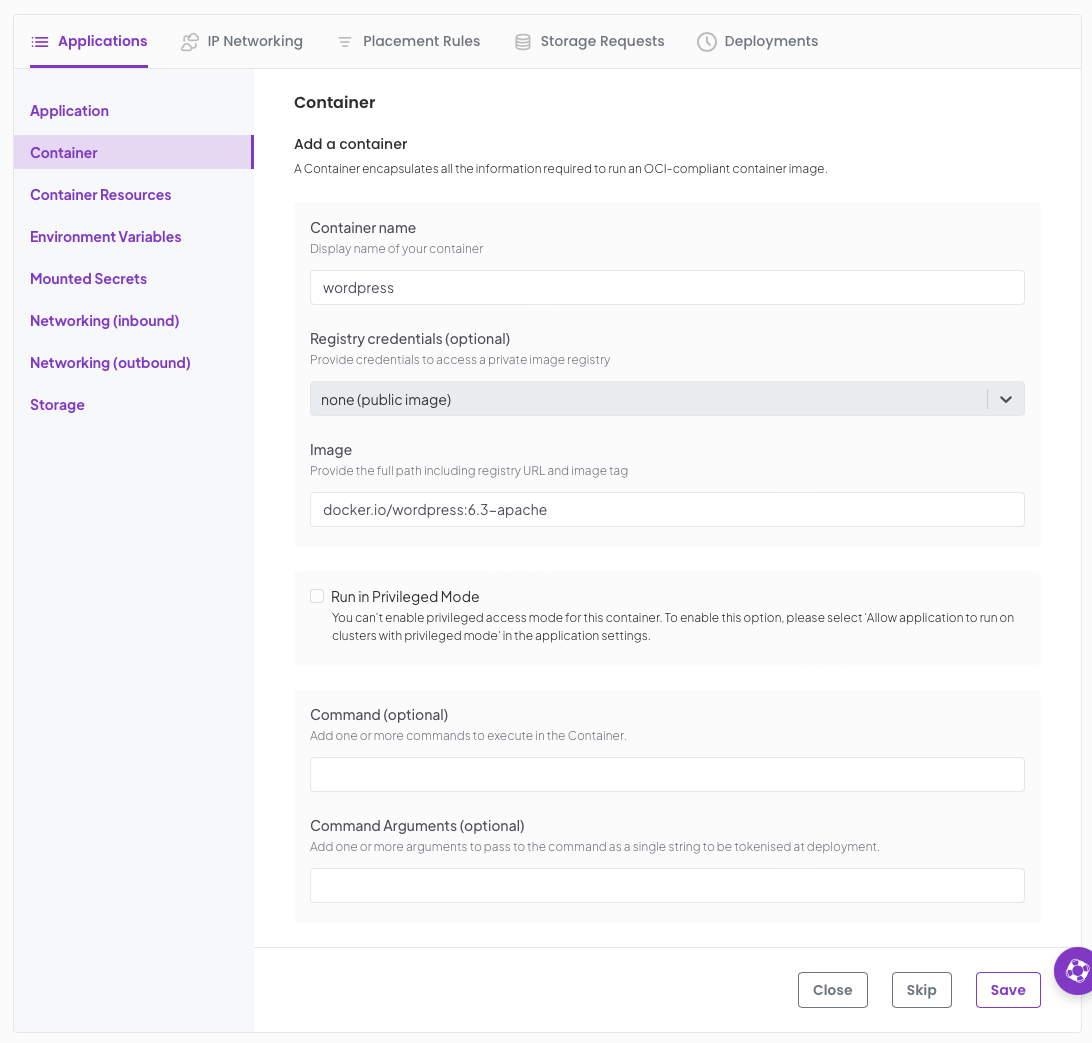
Task: Click the Deployments clock icon
Action: [x=706, y=42]
